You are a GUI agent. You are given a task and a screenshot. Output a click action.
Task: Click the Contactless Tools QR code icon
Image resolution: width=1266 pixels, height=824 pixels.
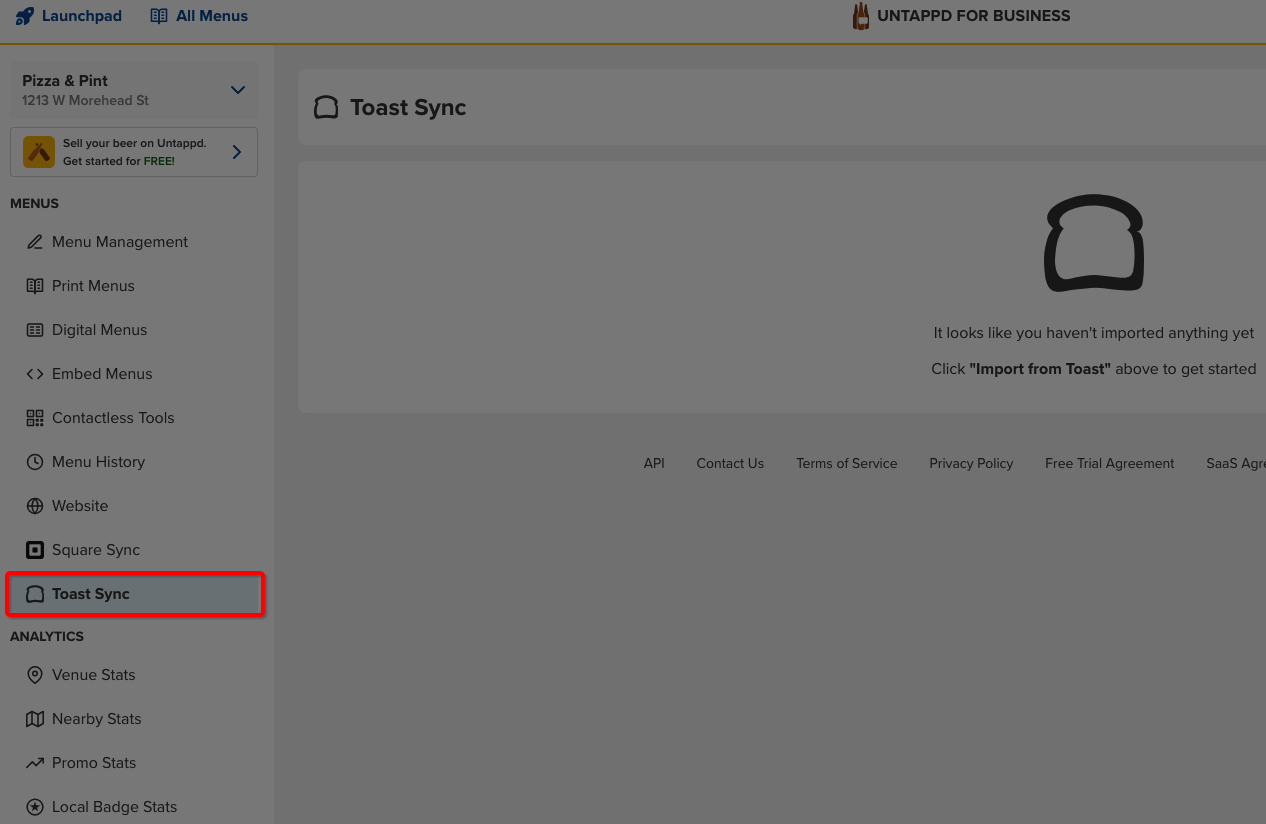[35, 418]
